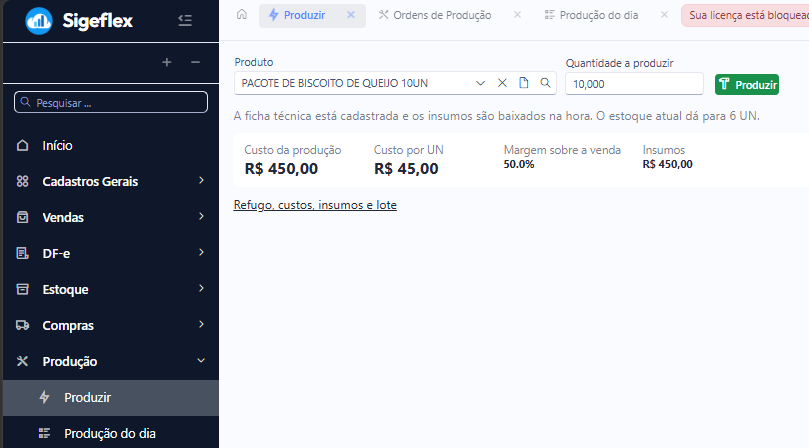809x448 pixels.
Task: Collapse the sidebar with the menu-fold icon
Action: [185, 20]
